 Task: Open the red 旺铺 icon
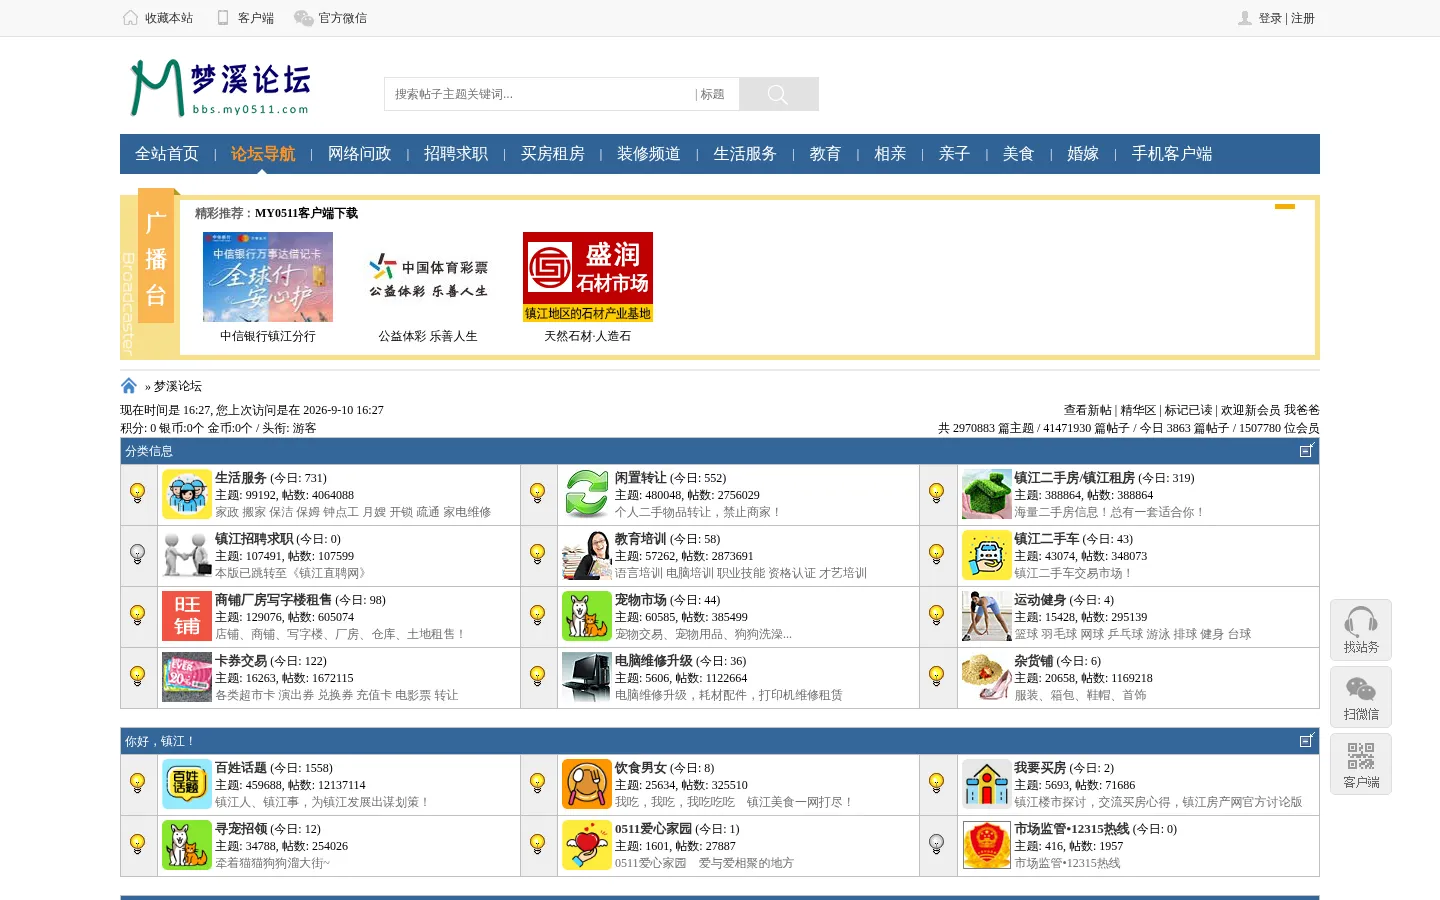[187, 616]
